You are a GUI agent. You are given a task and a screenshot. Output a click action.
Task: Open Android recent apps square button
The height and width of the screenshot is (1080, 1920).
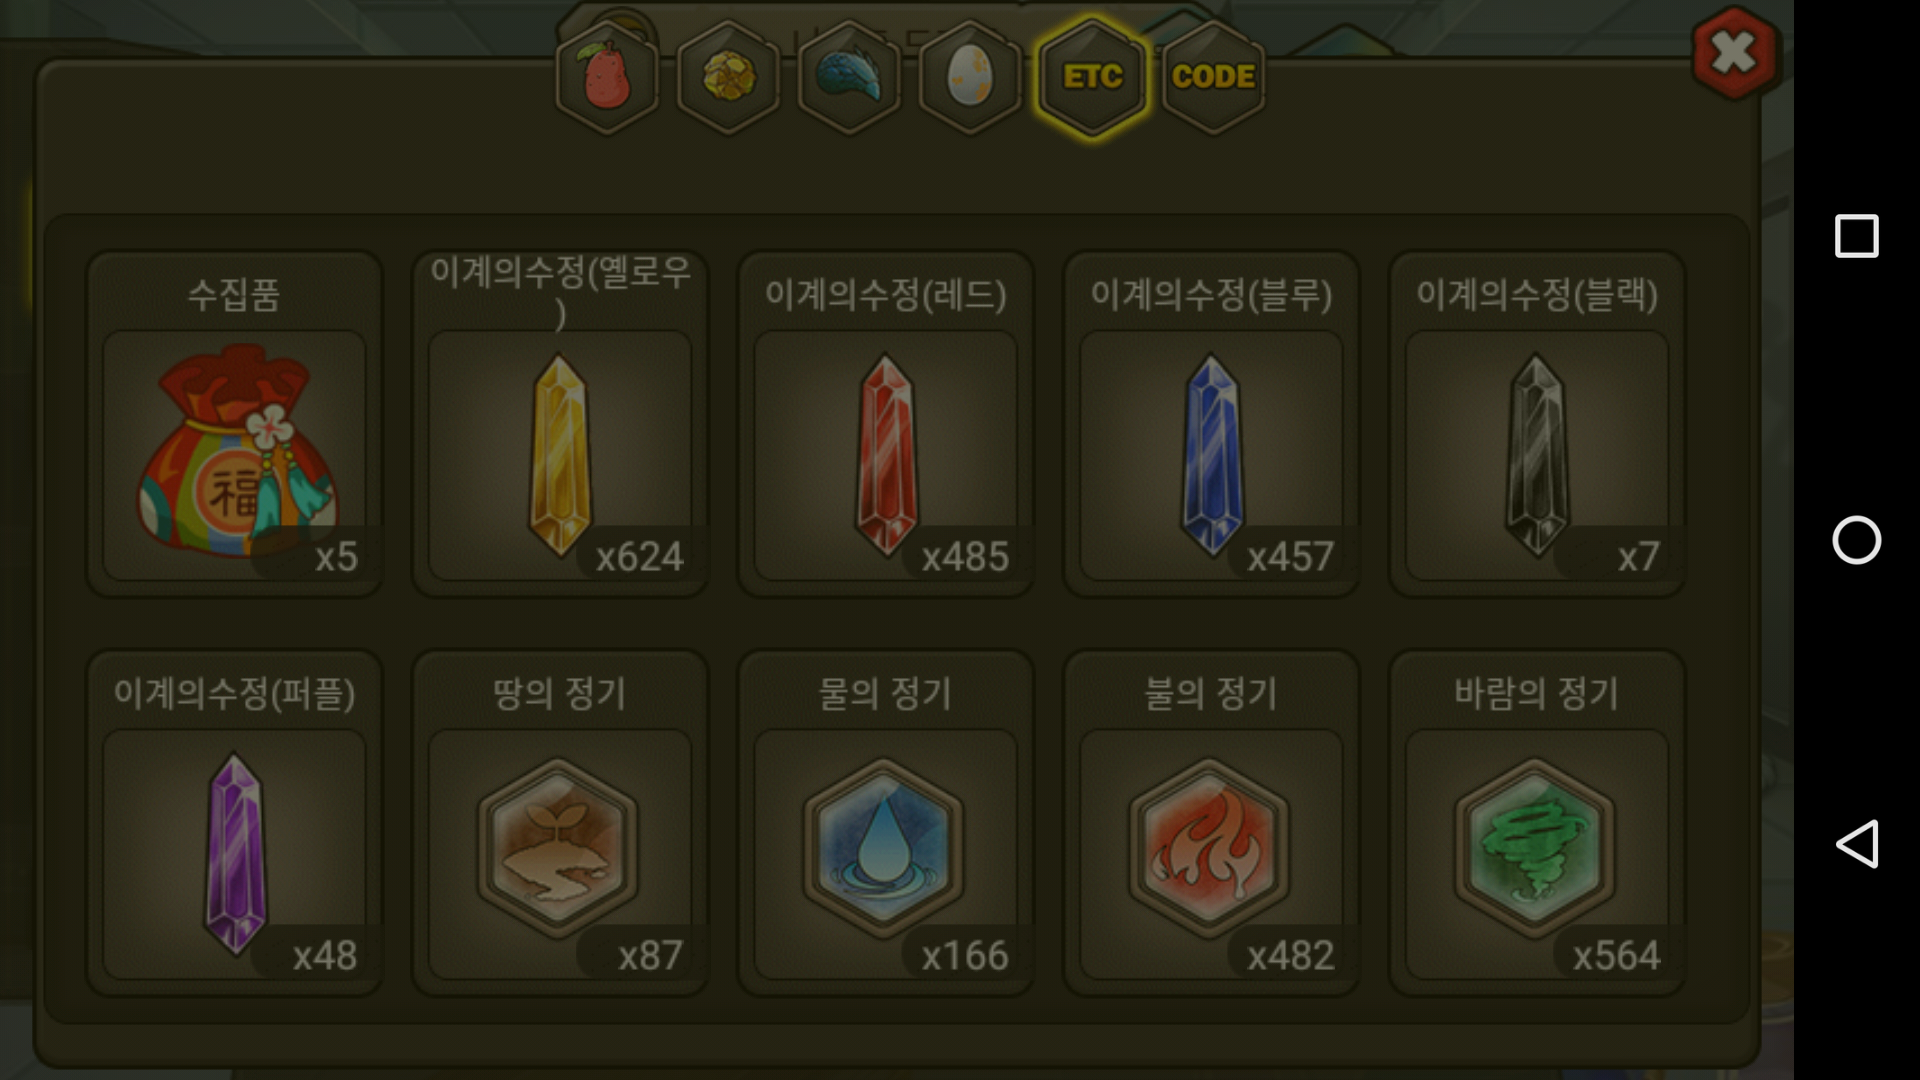(x=1857, y=236)
